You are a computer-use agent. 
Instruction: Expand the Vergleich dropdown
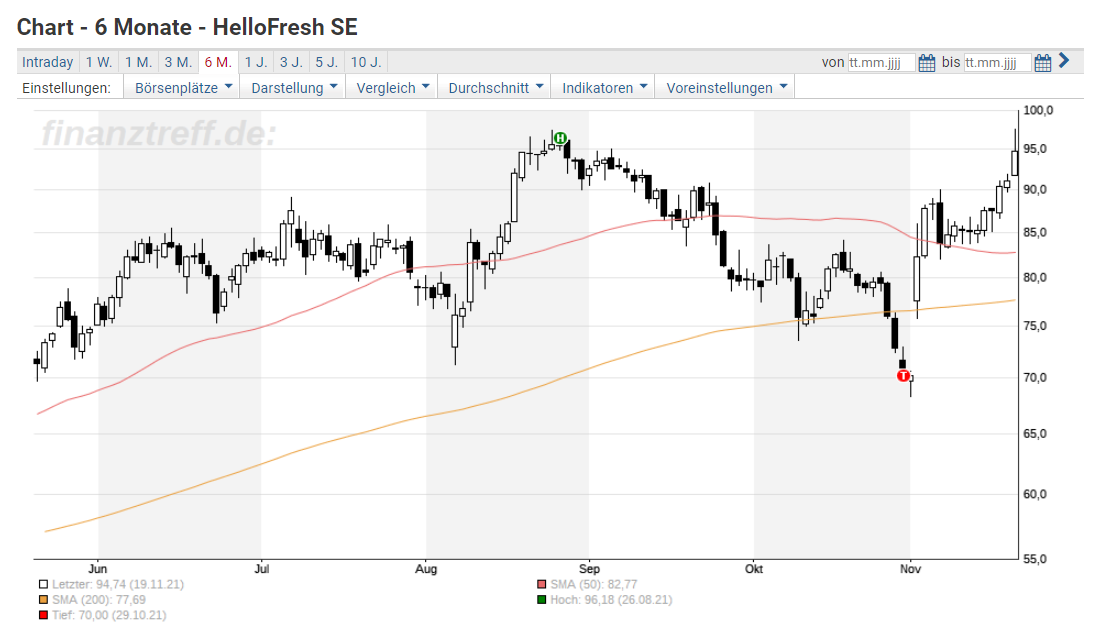391,88
